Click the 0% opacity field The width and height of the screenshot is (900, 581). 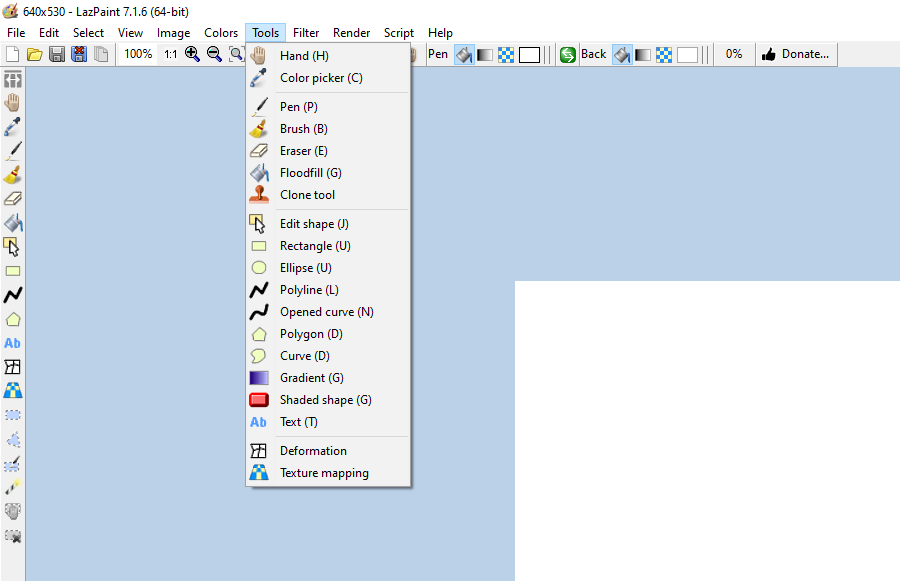coord(734,54)
